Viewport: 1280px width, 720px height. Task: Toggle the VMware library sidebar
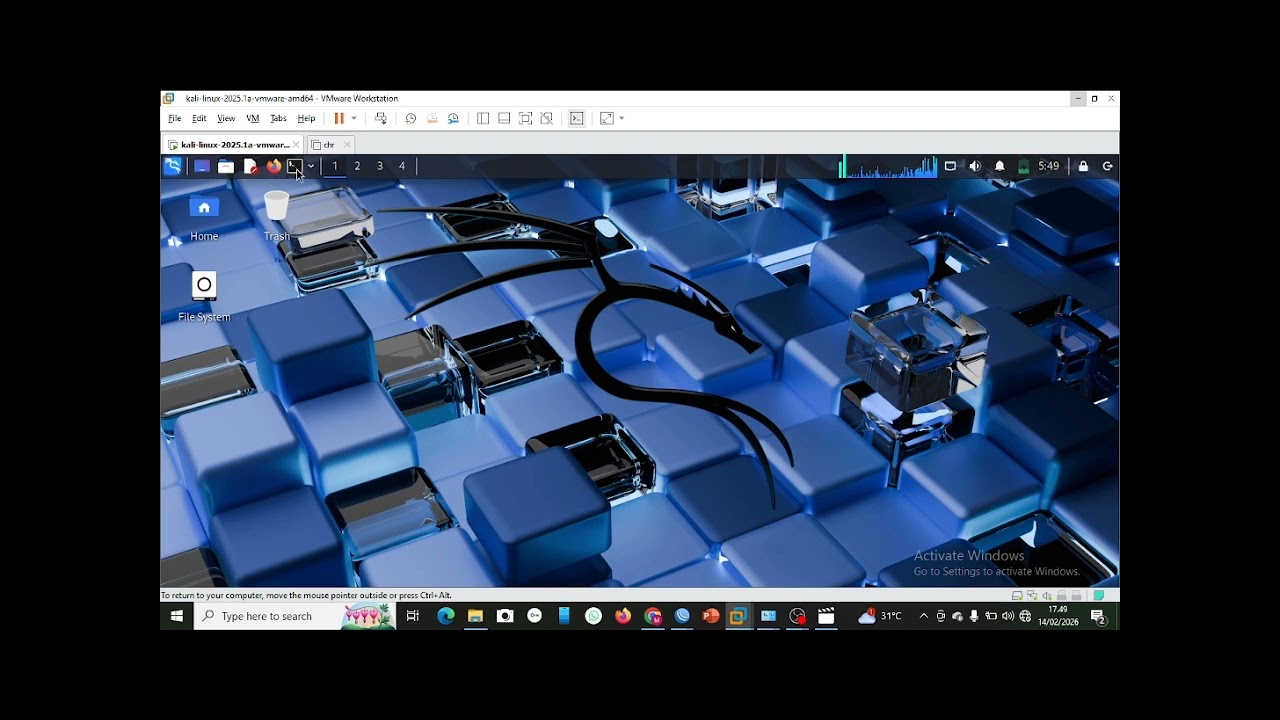click(x=483, y=118)
